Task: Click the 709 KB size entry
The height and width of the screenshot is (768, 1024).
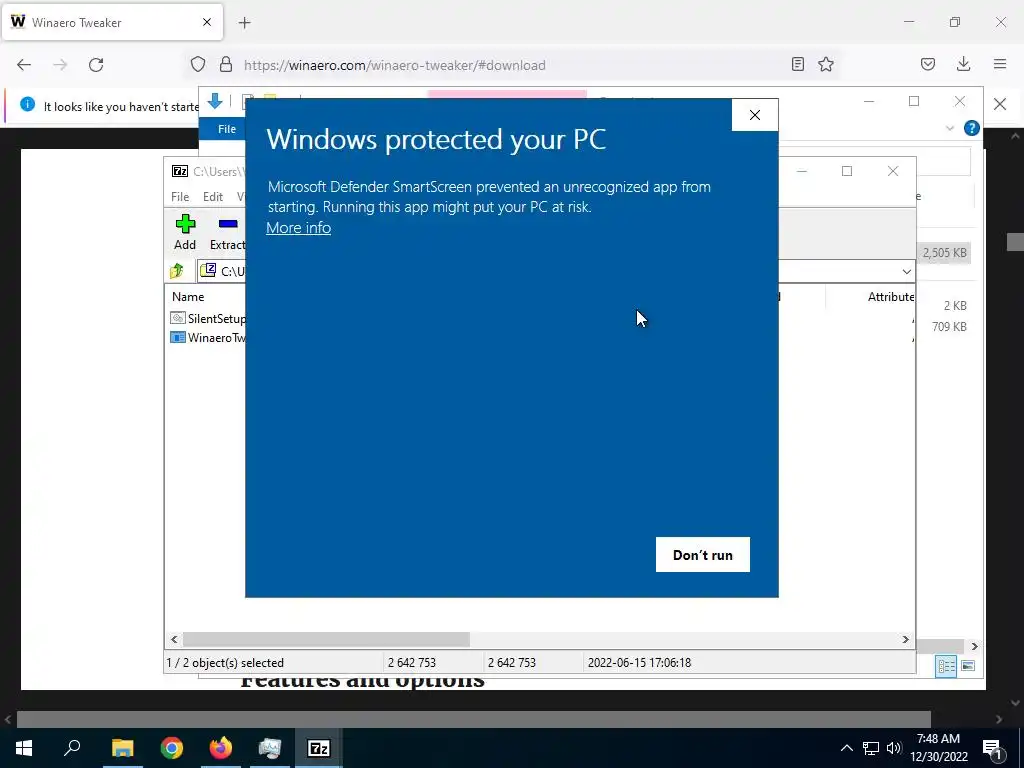Action: [949, 327]
